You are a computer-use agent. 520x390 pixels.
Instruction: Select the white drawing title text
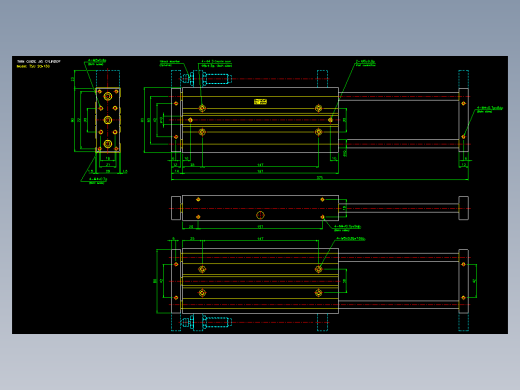39,62
